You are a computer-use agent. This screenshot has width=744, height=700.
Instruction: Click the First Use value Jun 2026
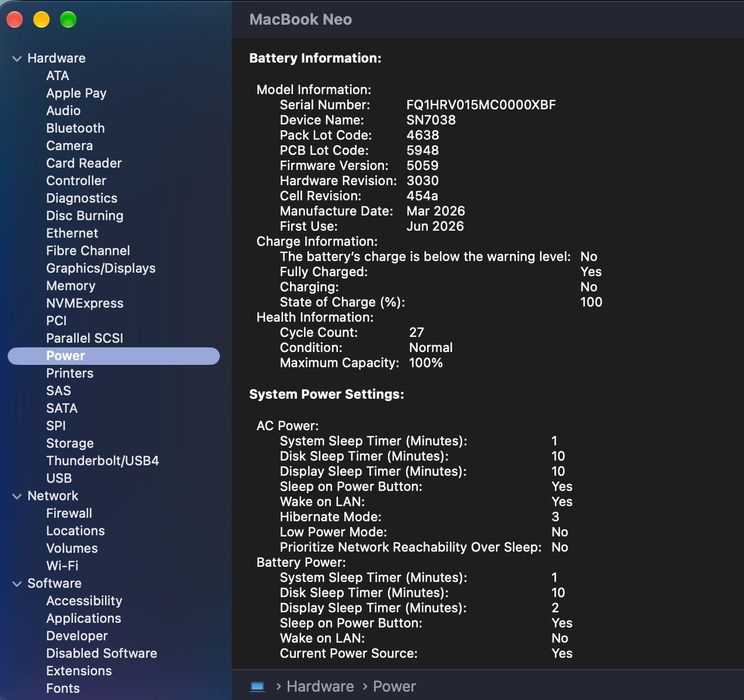pyautogui.click(x=435, y=226)
